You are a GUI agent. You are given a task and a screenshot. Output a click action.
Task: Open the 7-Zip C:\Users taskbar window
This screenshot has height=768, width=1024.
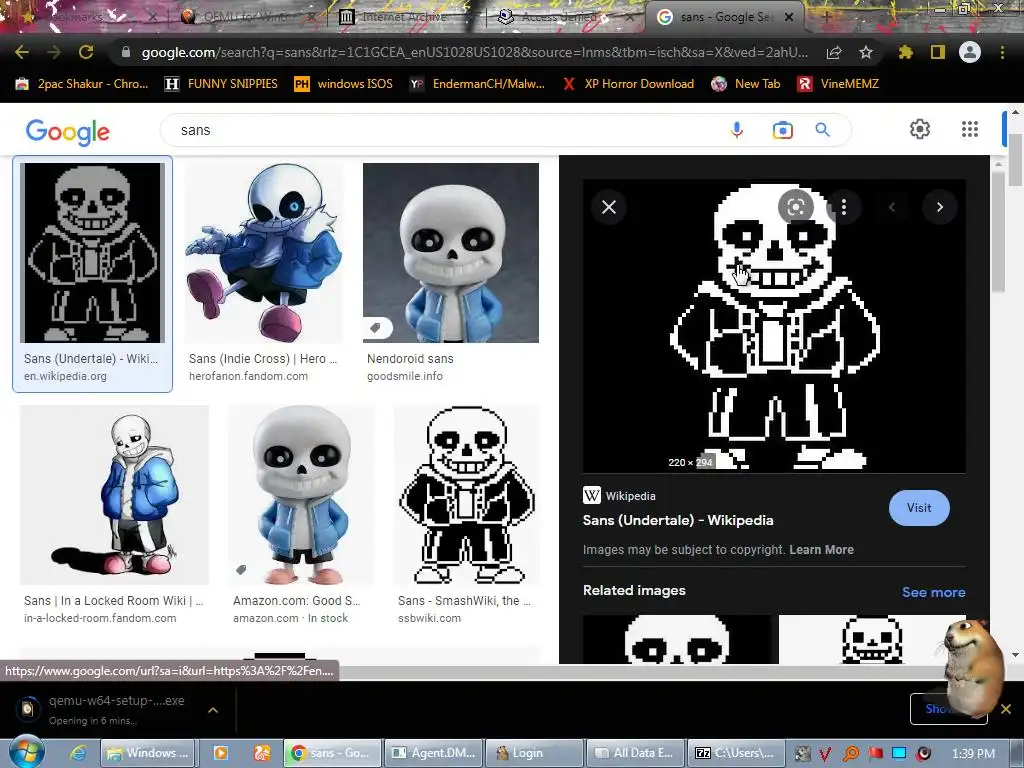735,753
